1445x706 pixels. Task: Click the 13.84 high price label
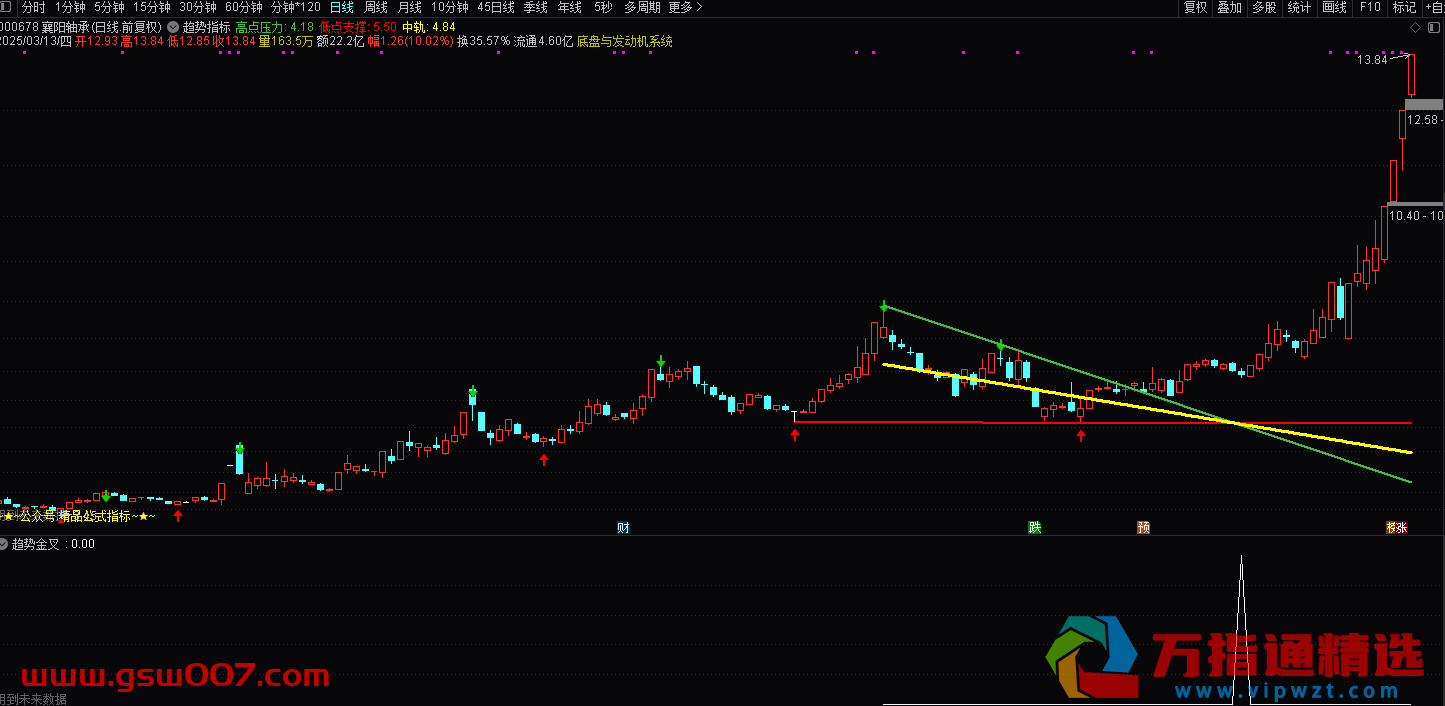[1372, 60]
